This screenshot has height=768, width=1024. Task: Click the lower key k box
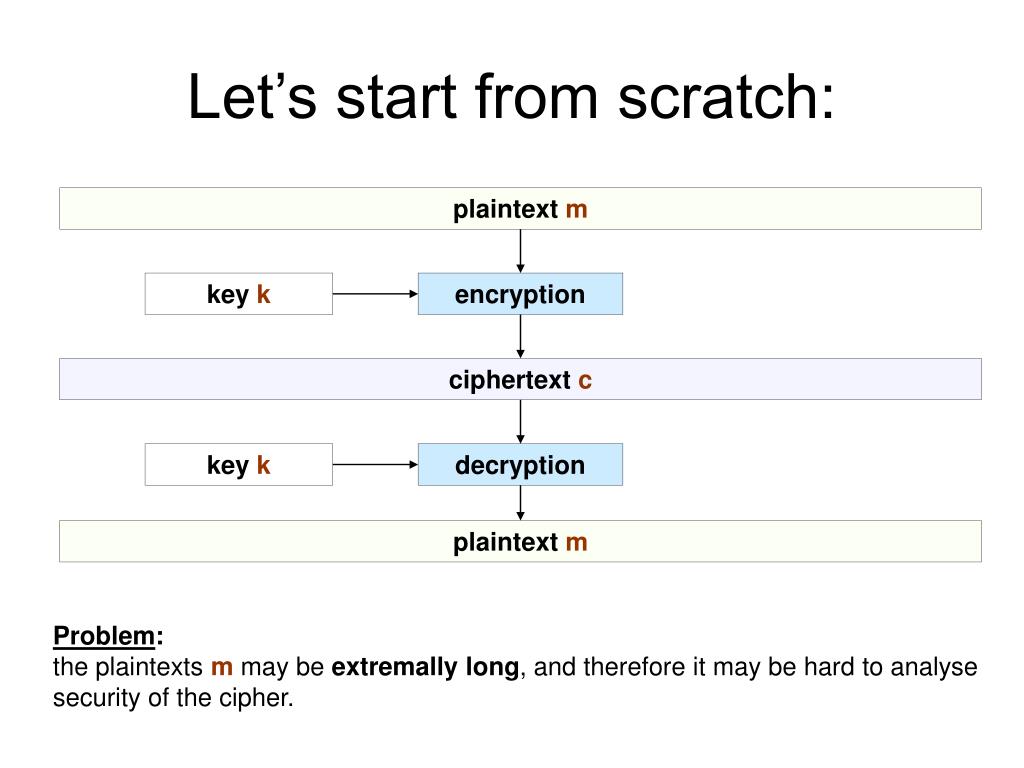point(238,464)
